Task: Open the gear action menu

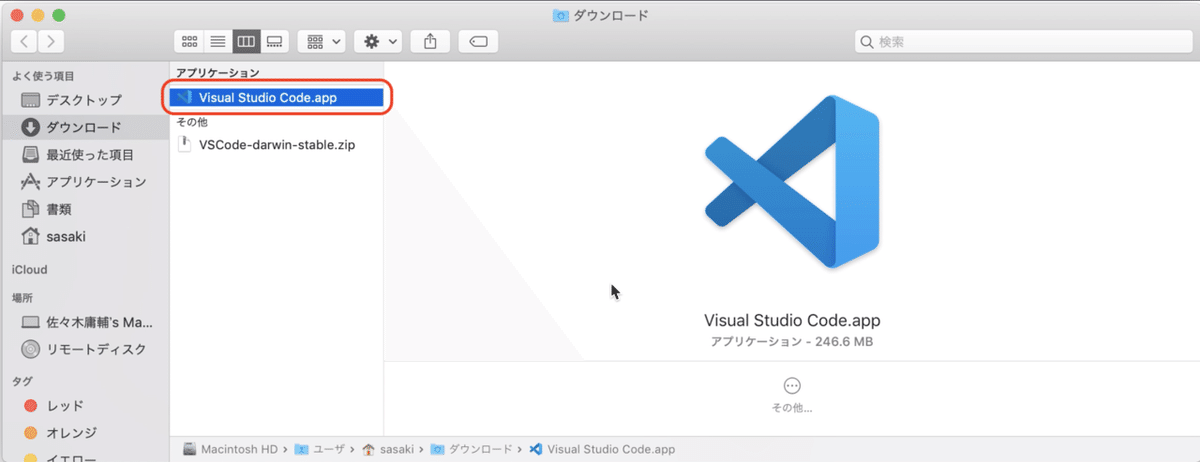Action: click(379, 41)
